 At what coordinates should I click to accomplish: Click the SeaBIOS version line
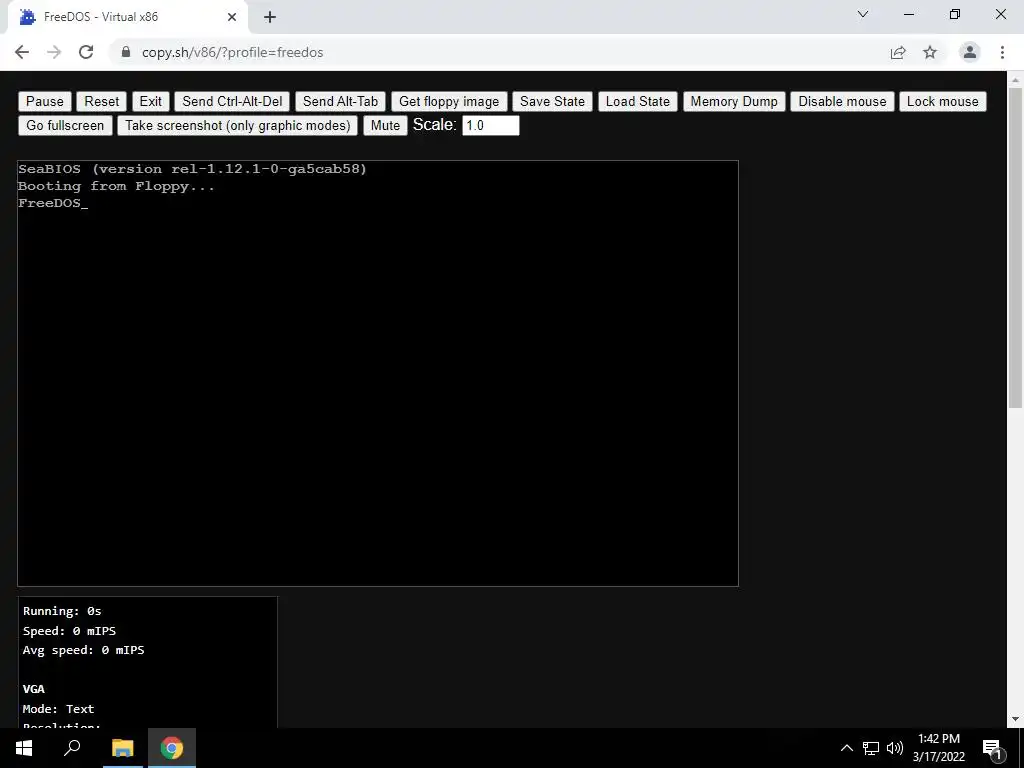click(192, 169)
